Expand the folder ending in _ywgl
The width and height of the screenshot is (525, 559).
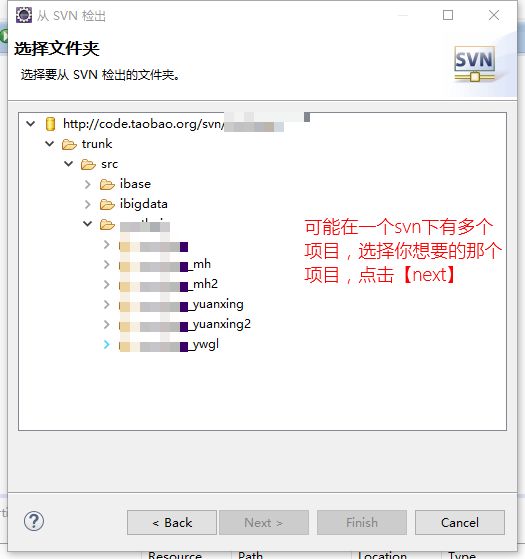(x=107, y=344)
